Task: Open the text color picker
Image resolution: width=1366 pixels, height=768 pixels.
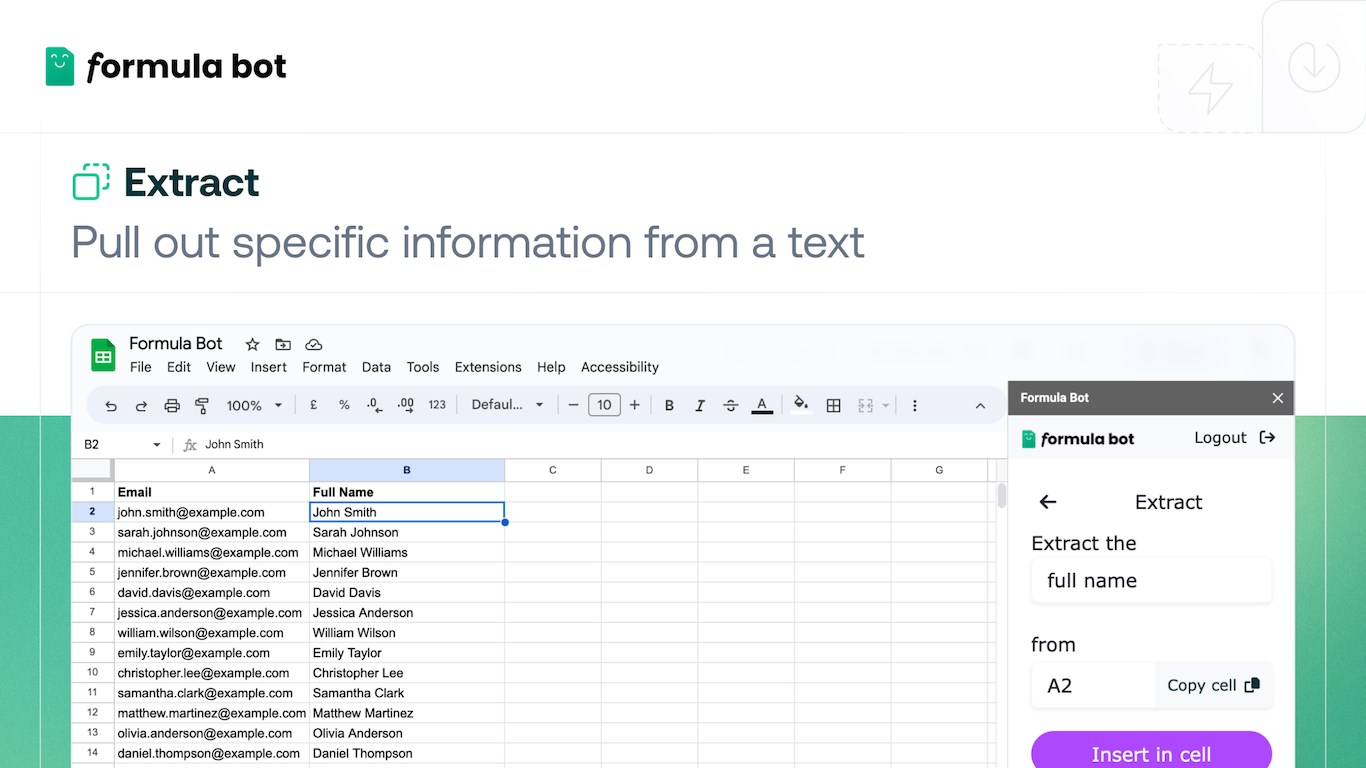Action: click(x=762, y=405)
